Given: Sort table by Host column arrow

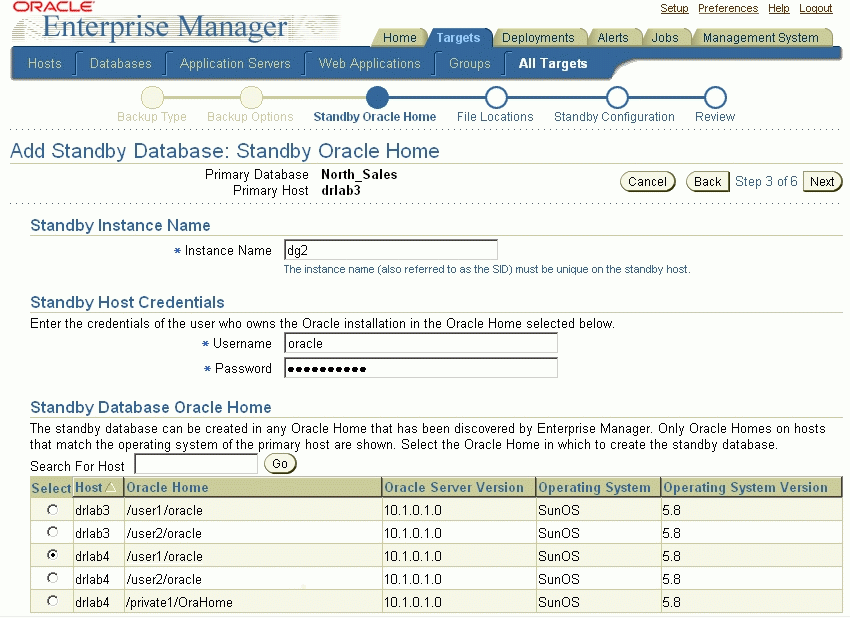Looking at the screenshot, I should 110,487.
